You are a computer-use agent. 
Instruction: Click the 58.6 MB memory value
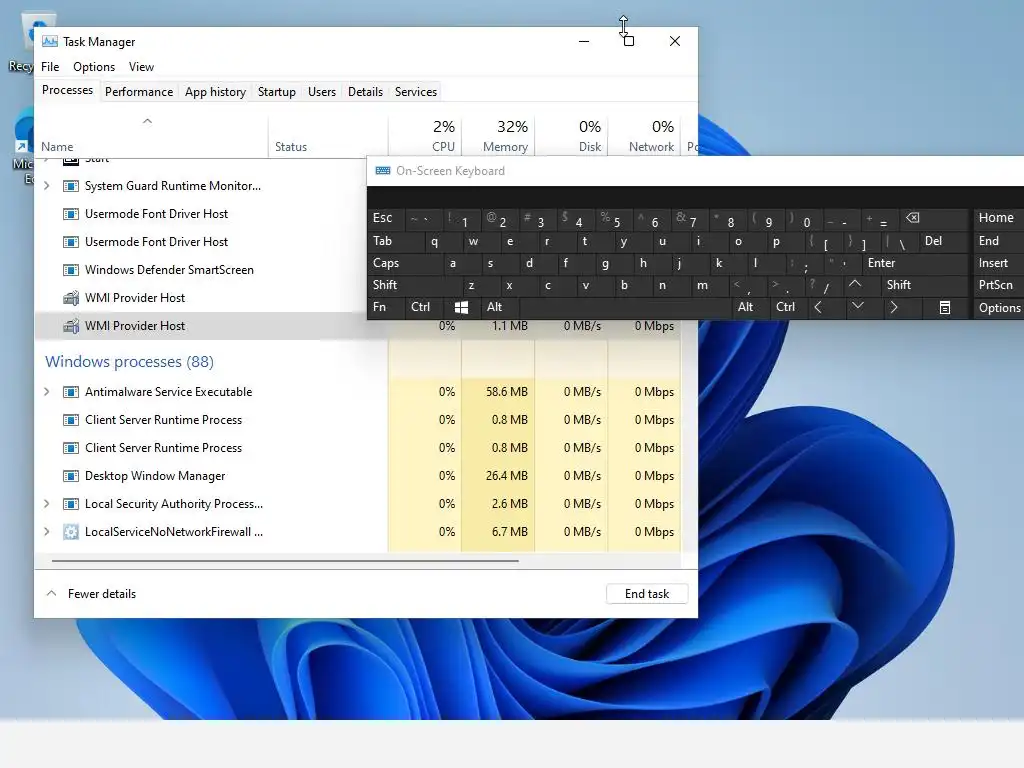pyautogui.click(x=506, y=392)
